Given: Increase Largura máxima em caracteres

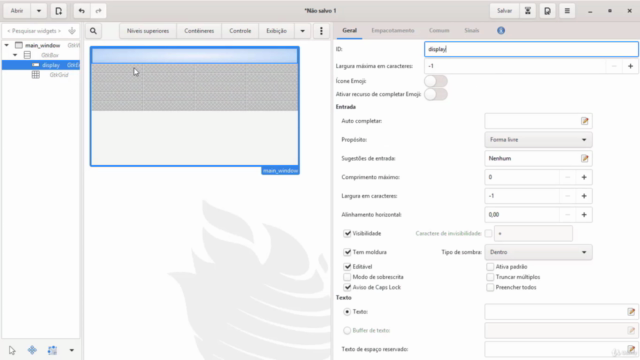Looking at the screenshot, I should pyautogui.click(x=630, y=66).
